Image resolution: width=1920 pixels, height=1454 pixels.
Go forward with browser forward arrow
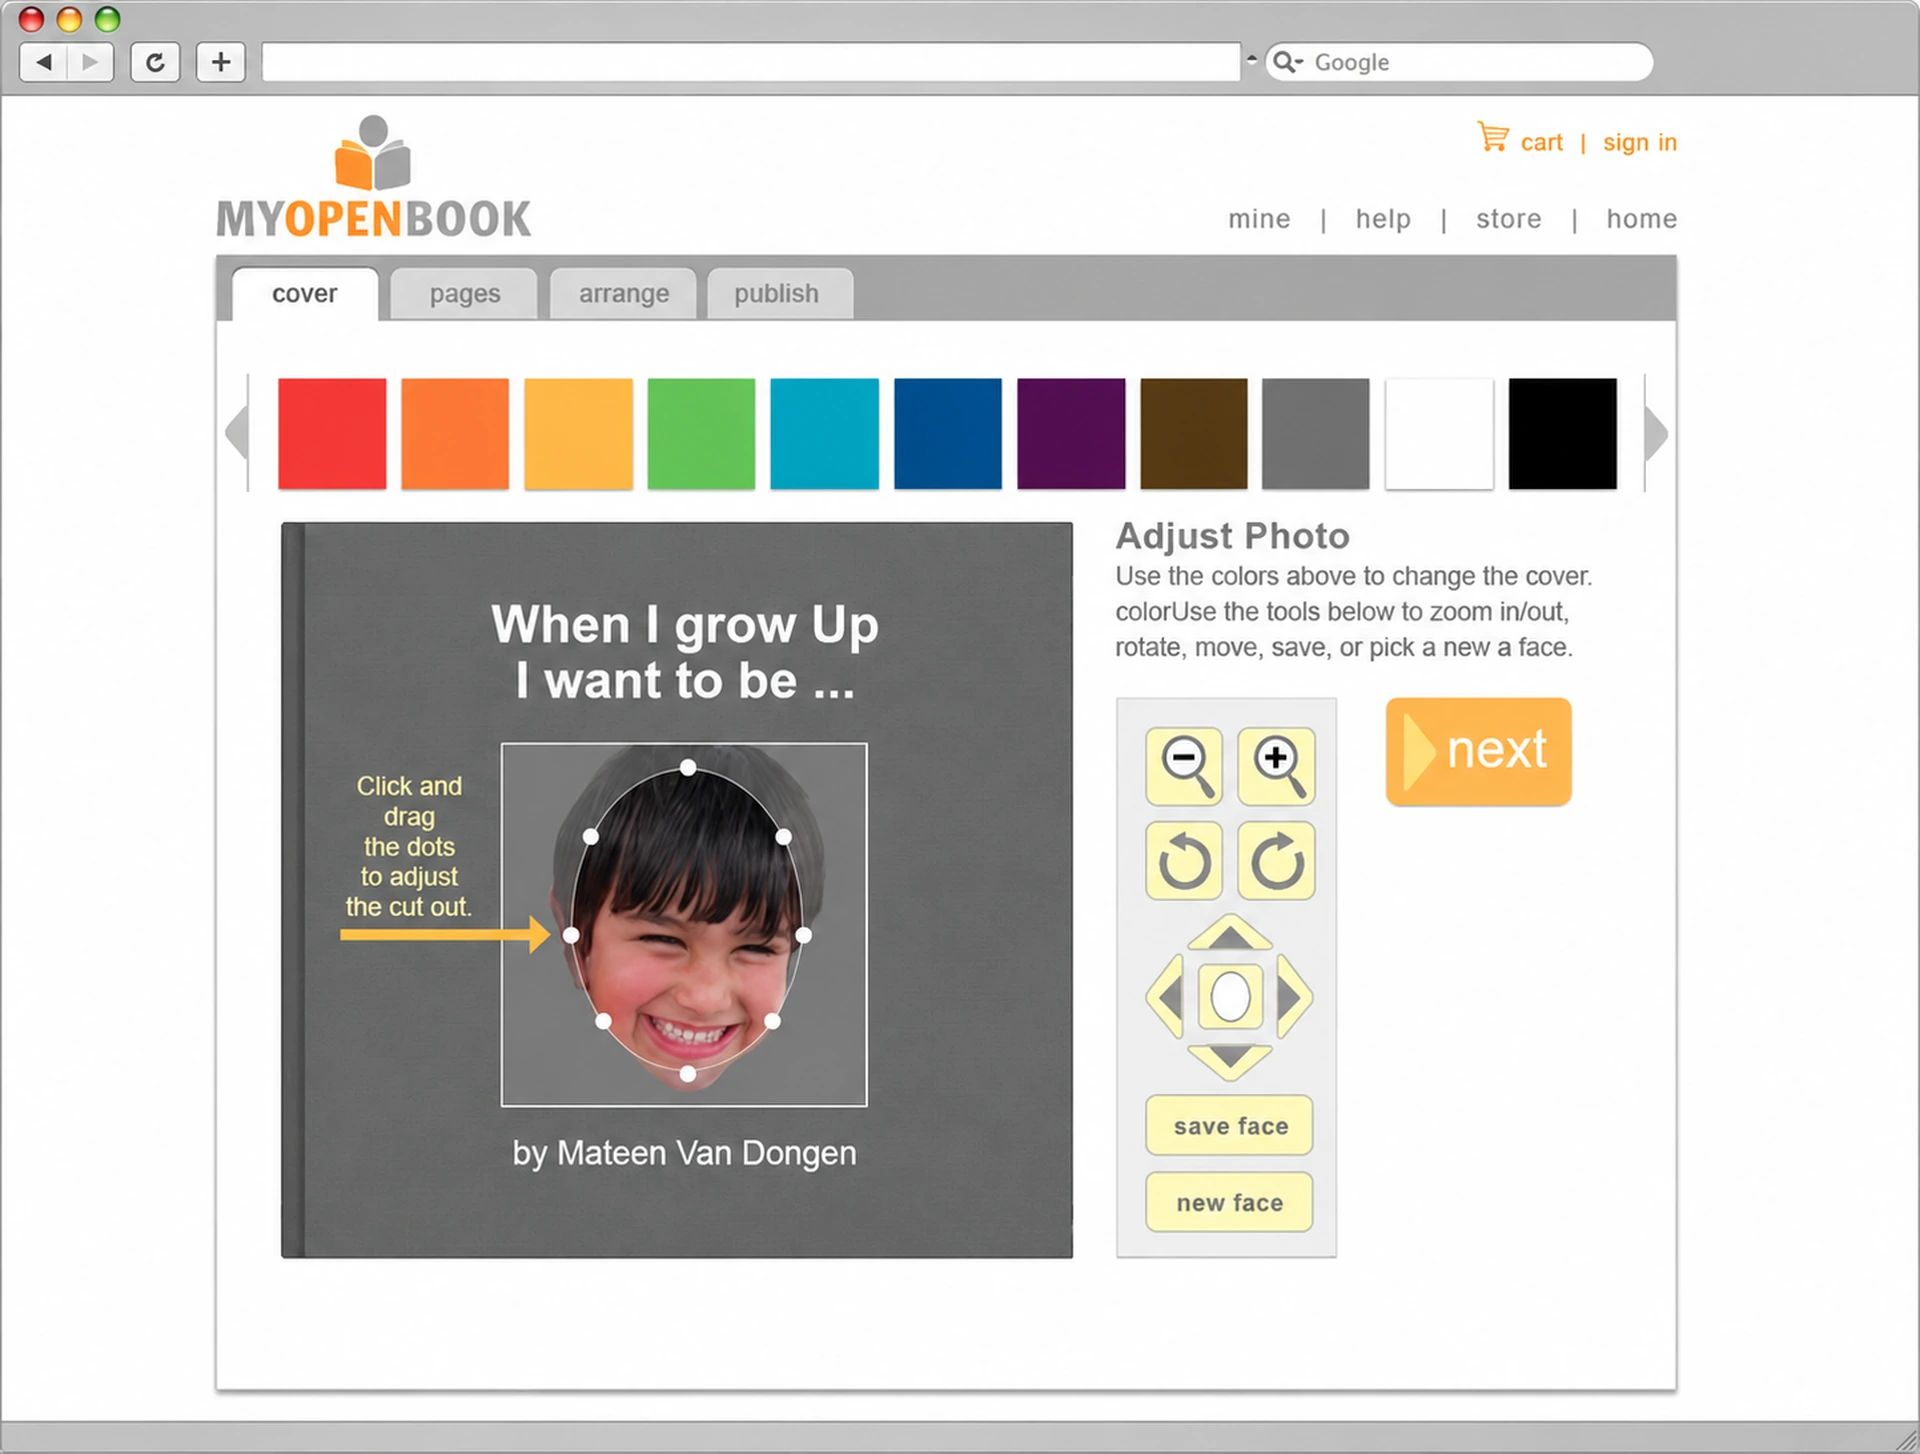pyautogui.click(x=90, y=62)
